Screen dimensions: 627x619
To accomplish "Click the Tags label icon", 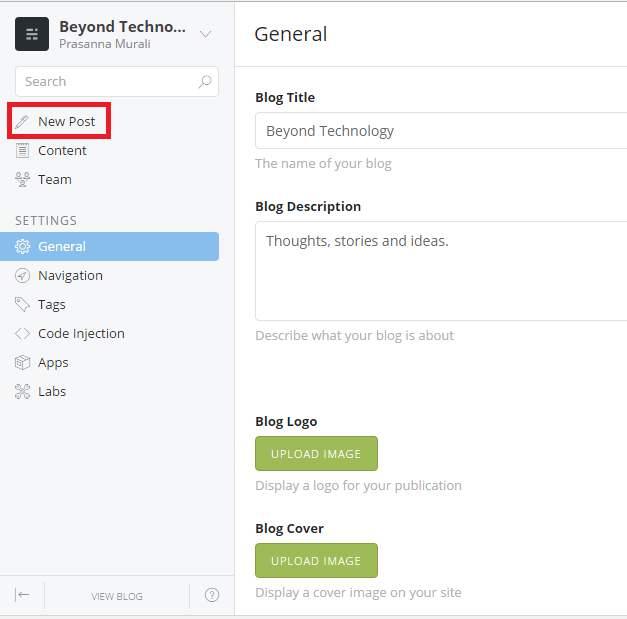I will coord(22,305).
